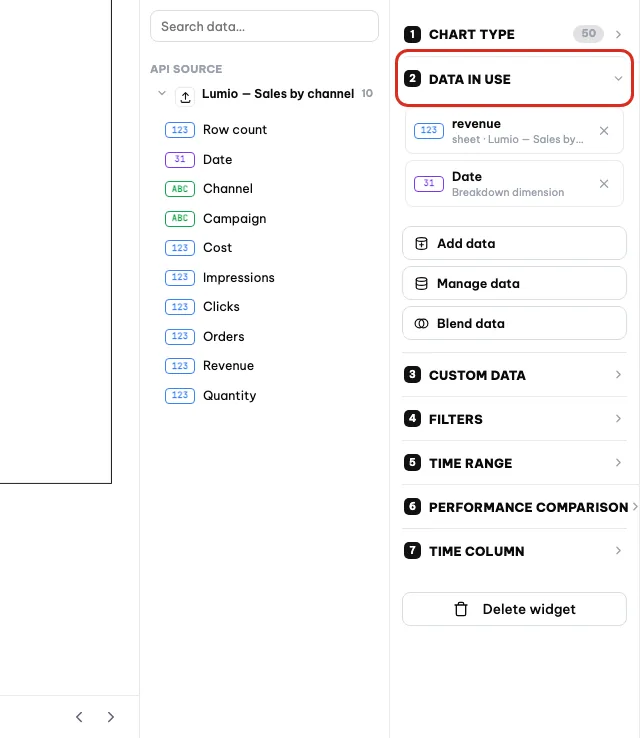Remove the Date breakdown dimension

604,184
